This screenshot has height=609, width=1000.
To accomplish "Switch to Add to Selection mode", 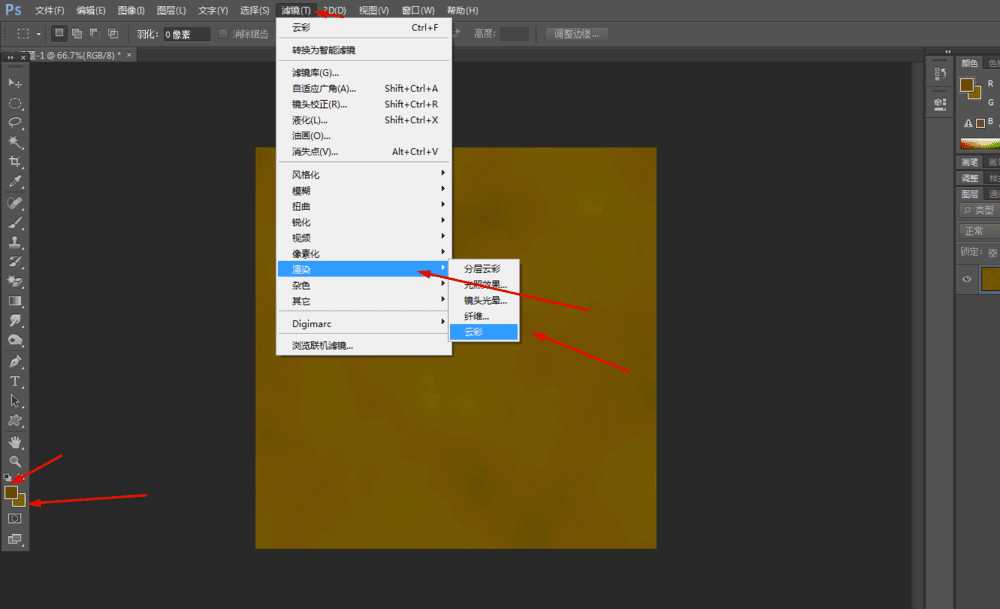I will (76, 33).
